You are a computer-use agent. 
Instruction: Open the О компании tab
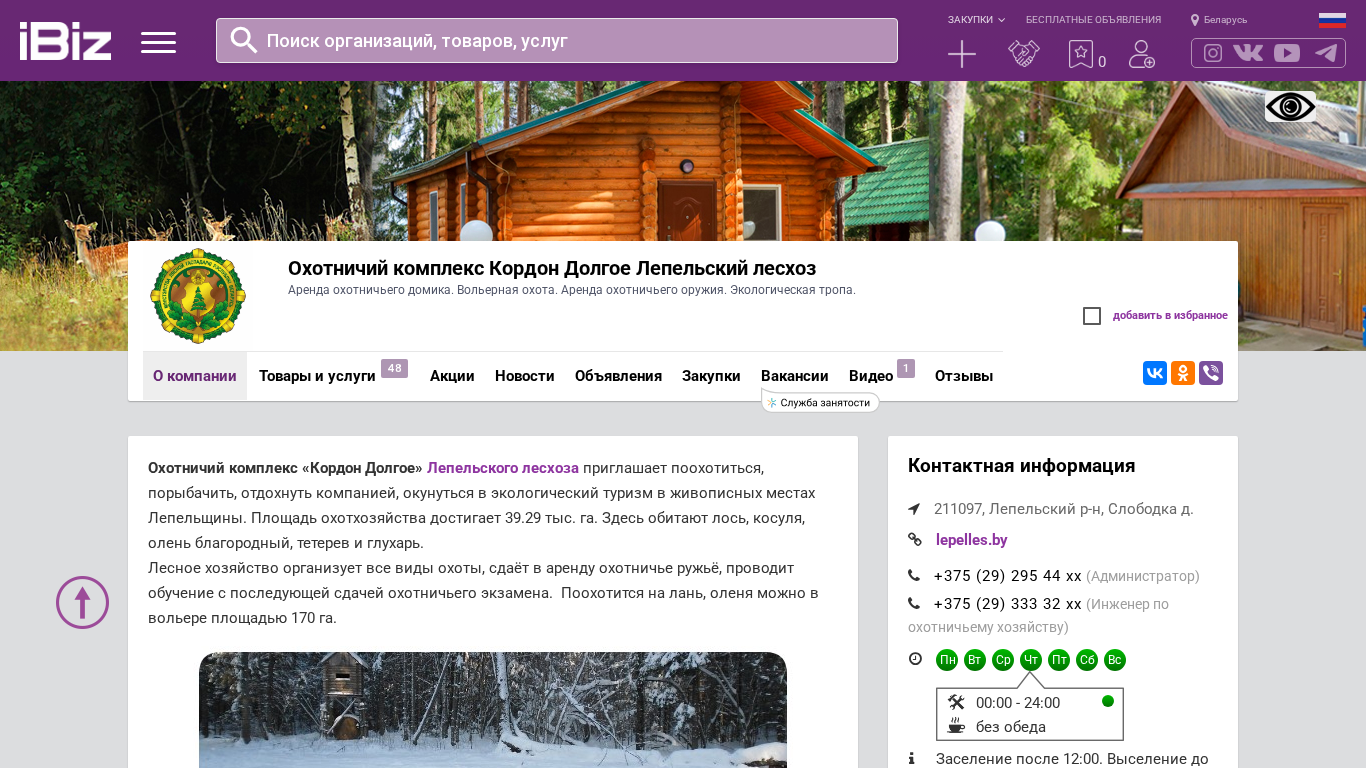coord(195,376)
